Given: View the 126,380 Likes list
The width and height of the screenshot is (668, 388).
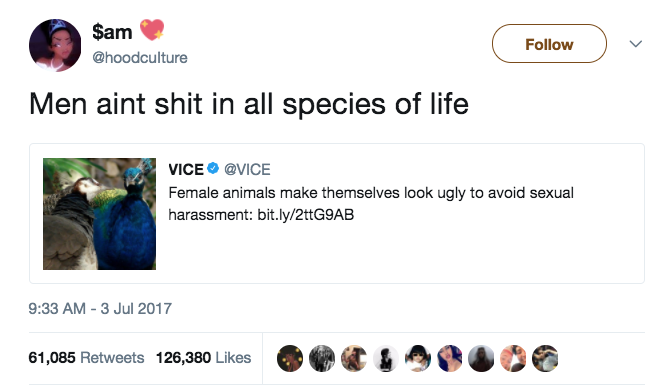Looking at the screenshot, I should point(203,358).
